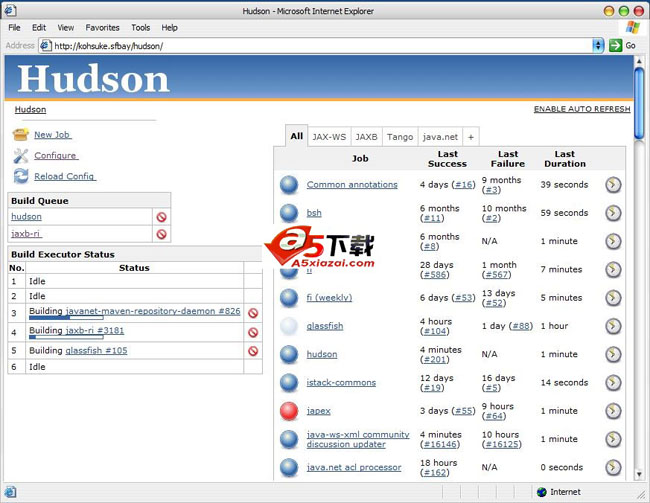Open the Tools menu
Viewport: 650px width, 503px height.
click(x=141, y=28)
